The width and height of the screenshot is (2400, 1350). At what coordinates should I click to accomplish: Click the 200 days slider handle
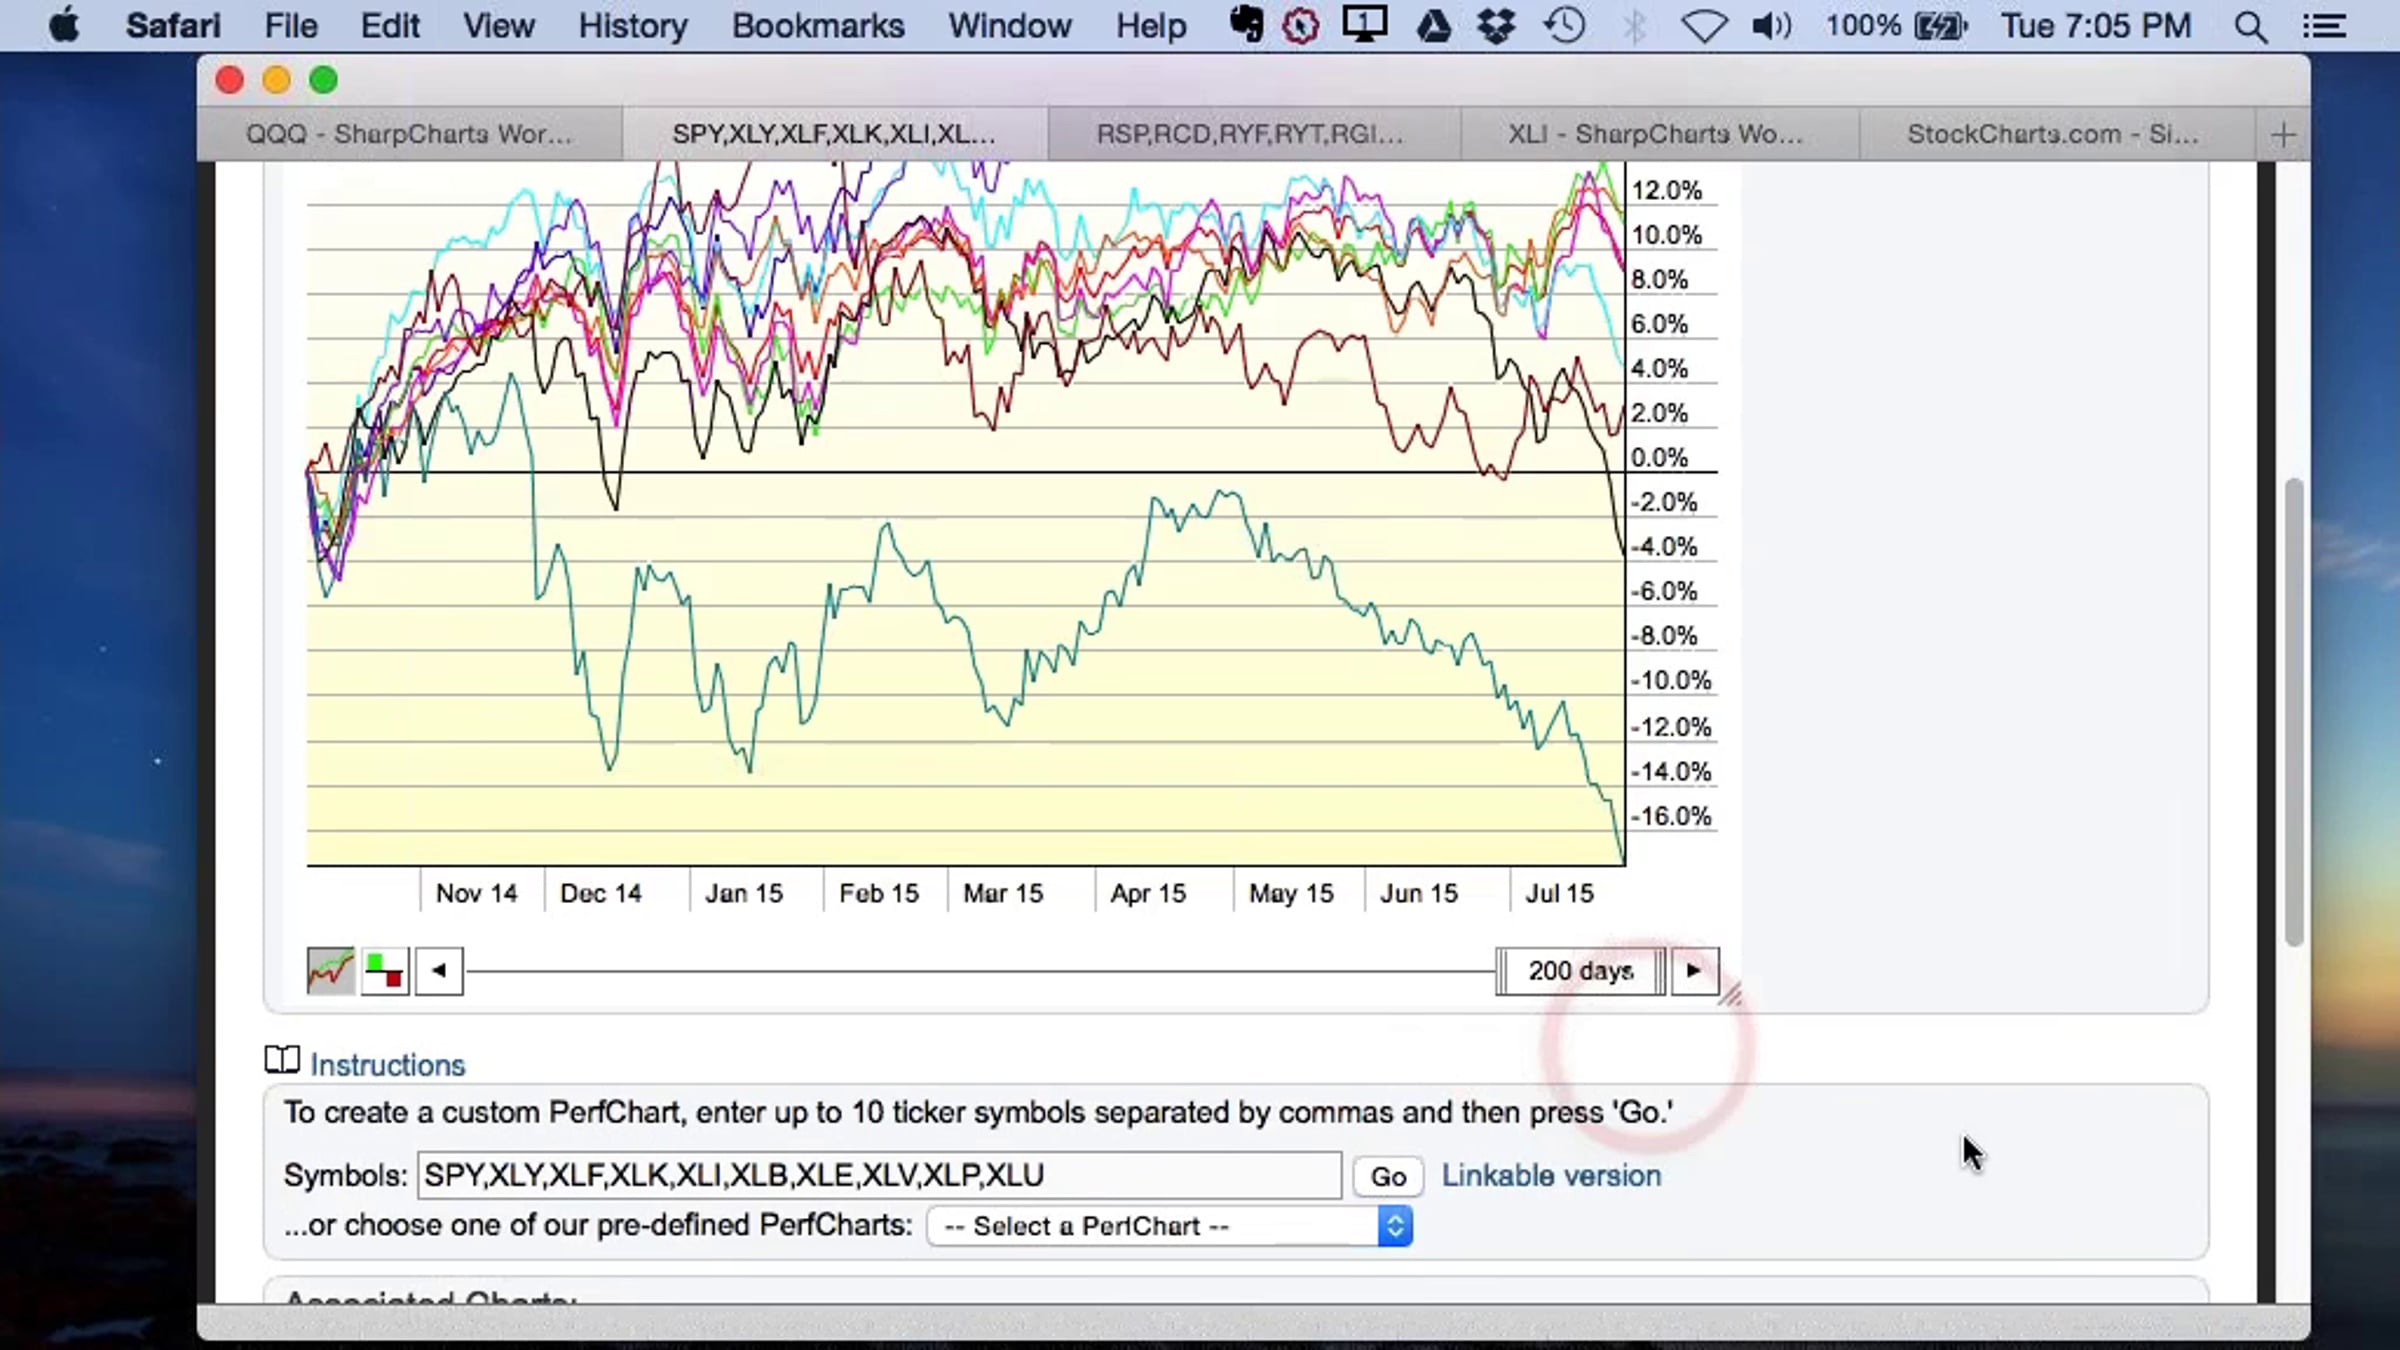tap(1581, 971)
